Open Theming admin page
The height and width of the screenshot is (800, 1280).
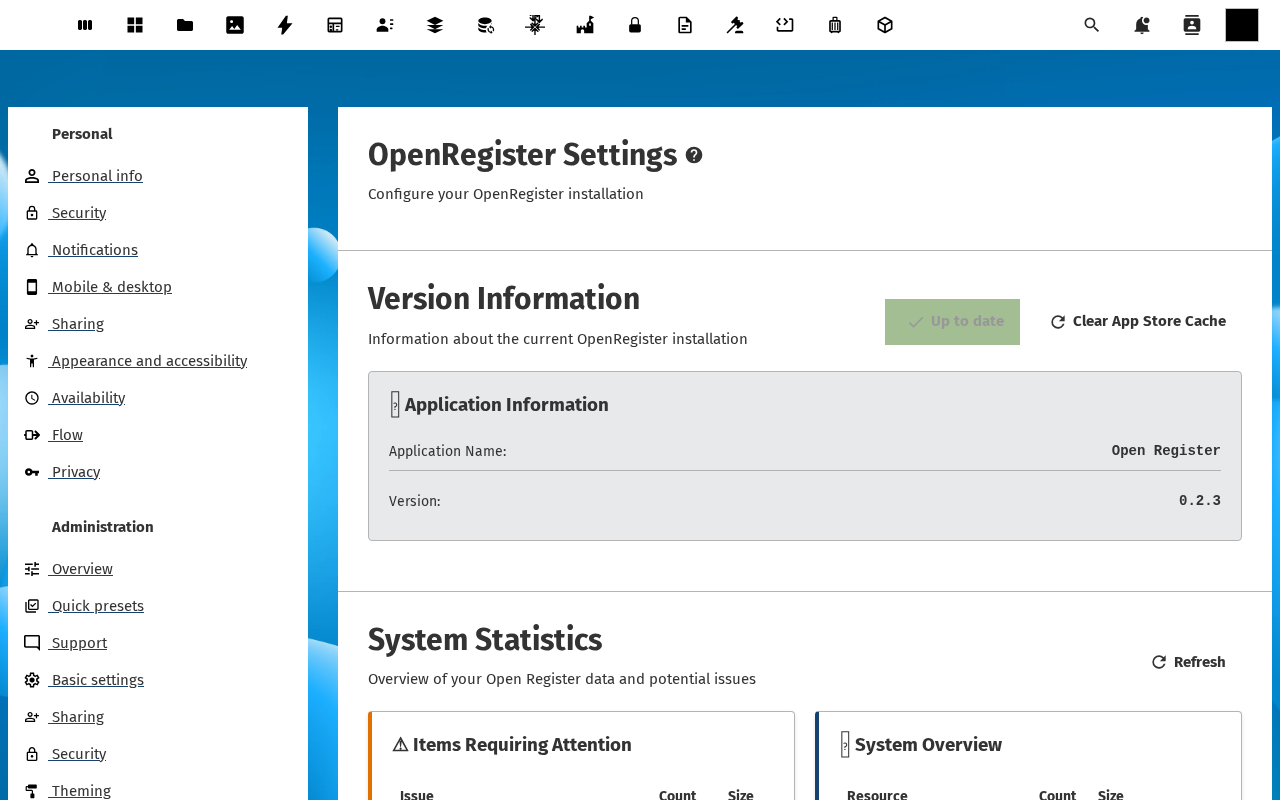[x=81, y=791]
